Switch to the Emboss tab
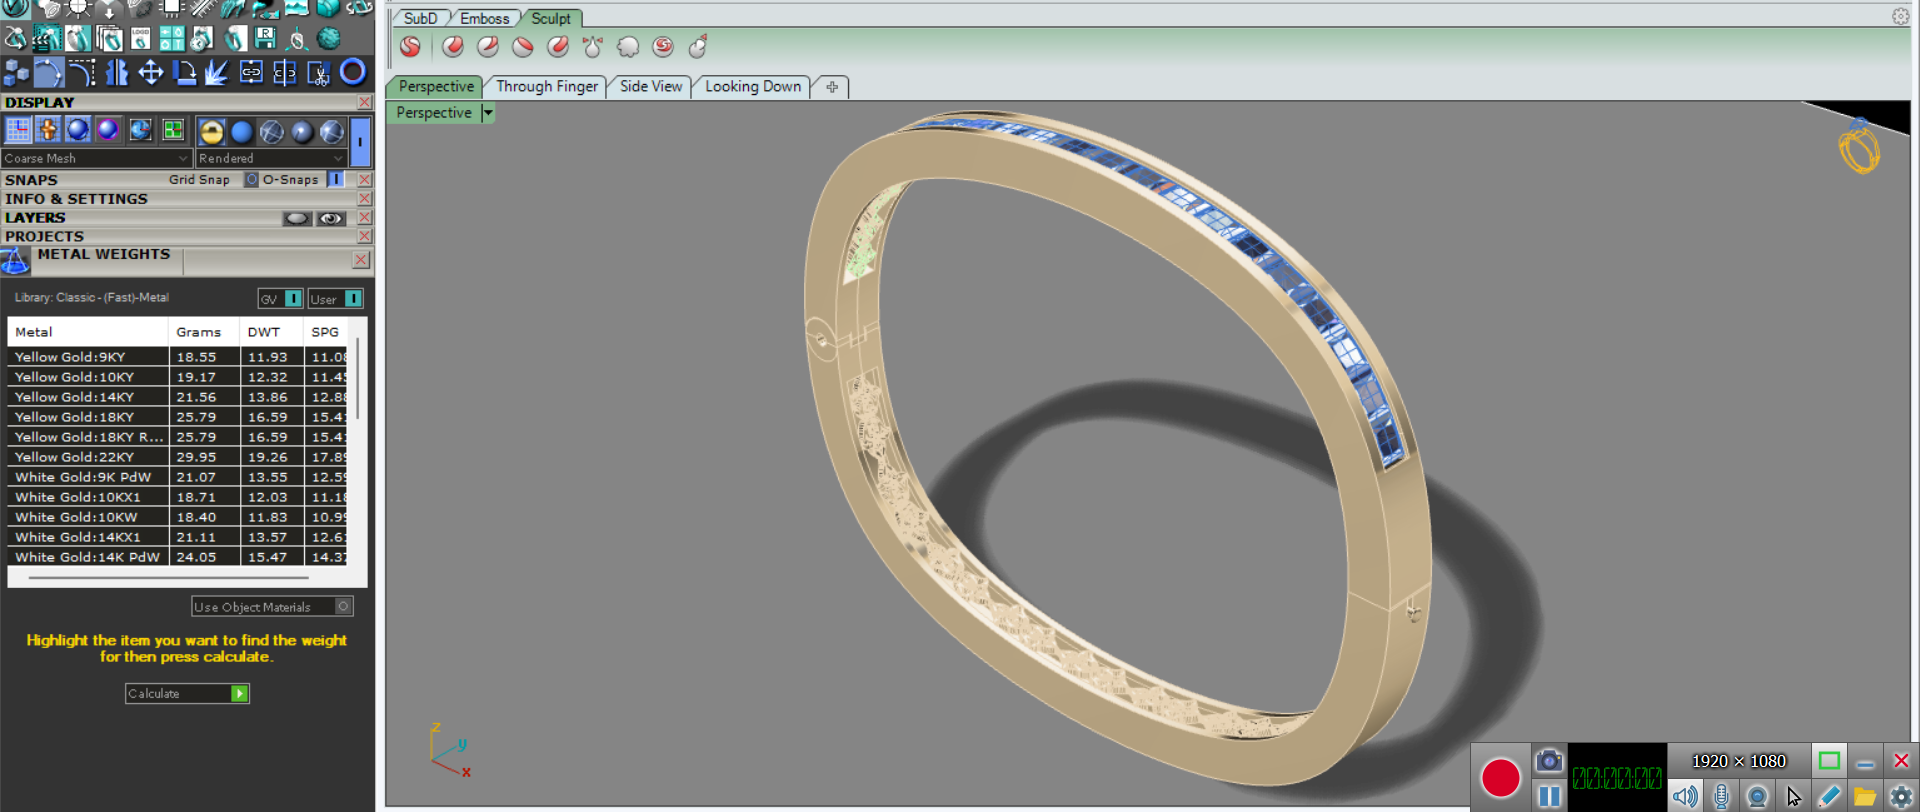The image size is (1920, 812). [x=484, y=18]
